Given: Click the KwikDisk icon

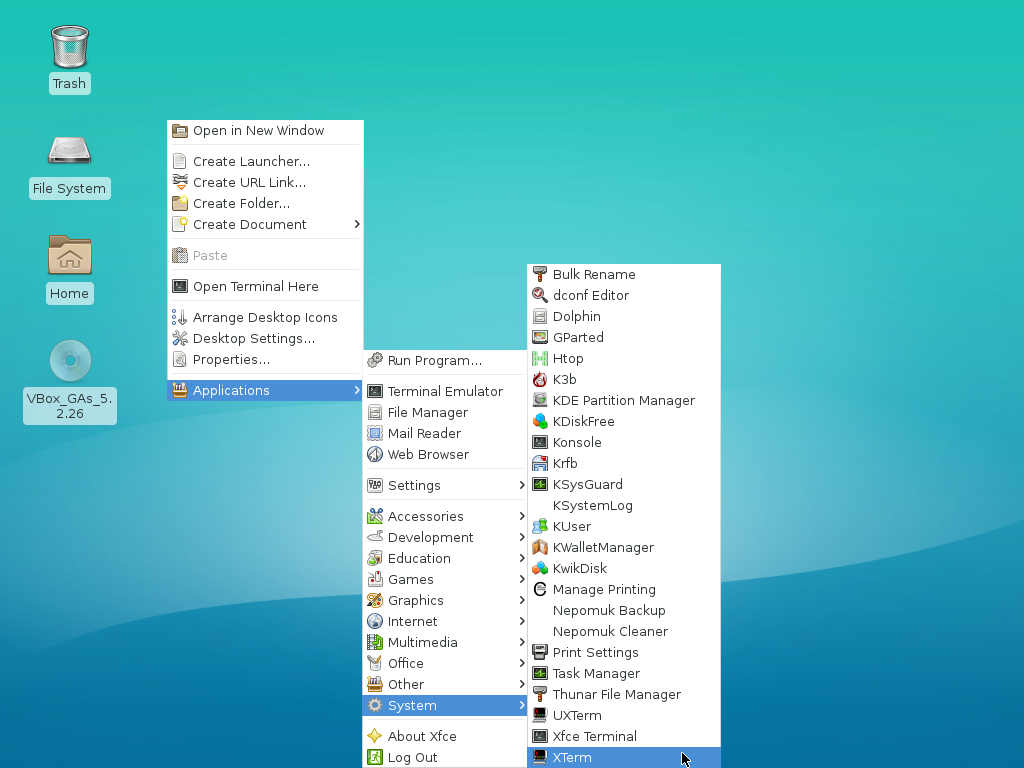Looking at the screenshot, I should 539,568.
